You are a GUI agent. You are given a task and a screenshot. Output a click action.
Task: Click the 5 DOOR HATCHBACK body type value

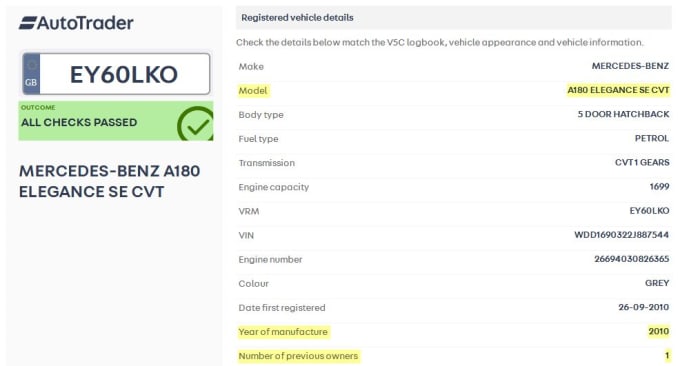pyautogui.click(x=623, y=114)
